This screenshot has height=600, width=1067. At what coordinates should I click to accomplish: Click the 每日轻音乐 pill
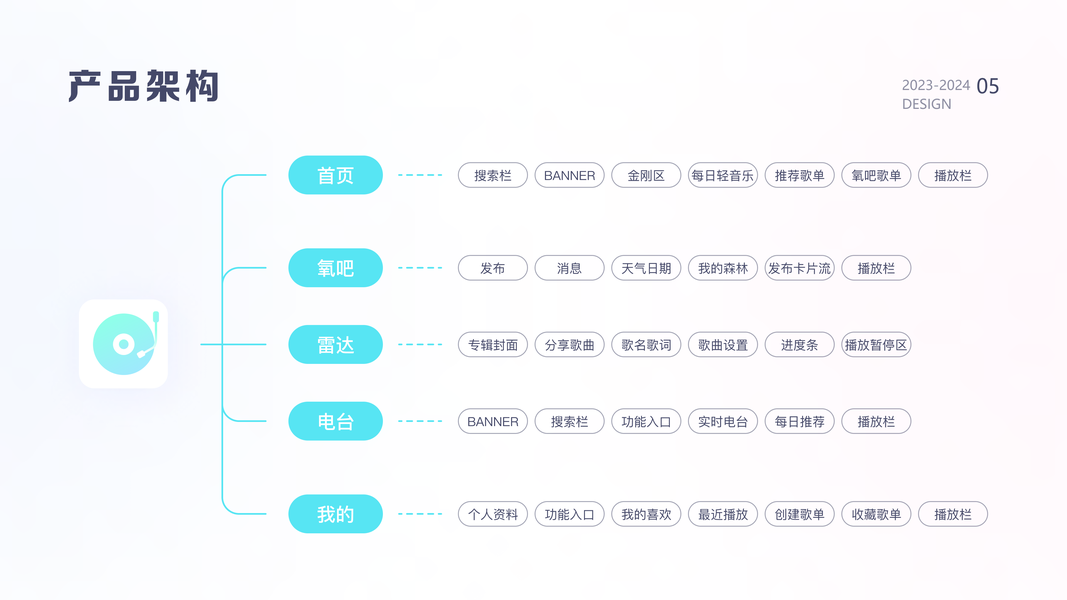click(722, 175)
